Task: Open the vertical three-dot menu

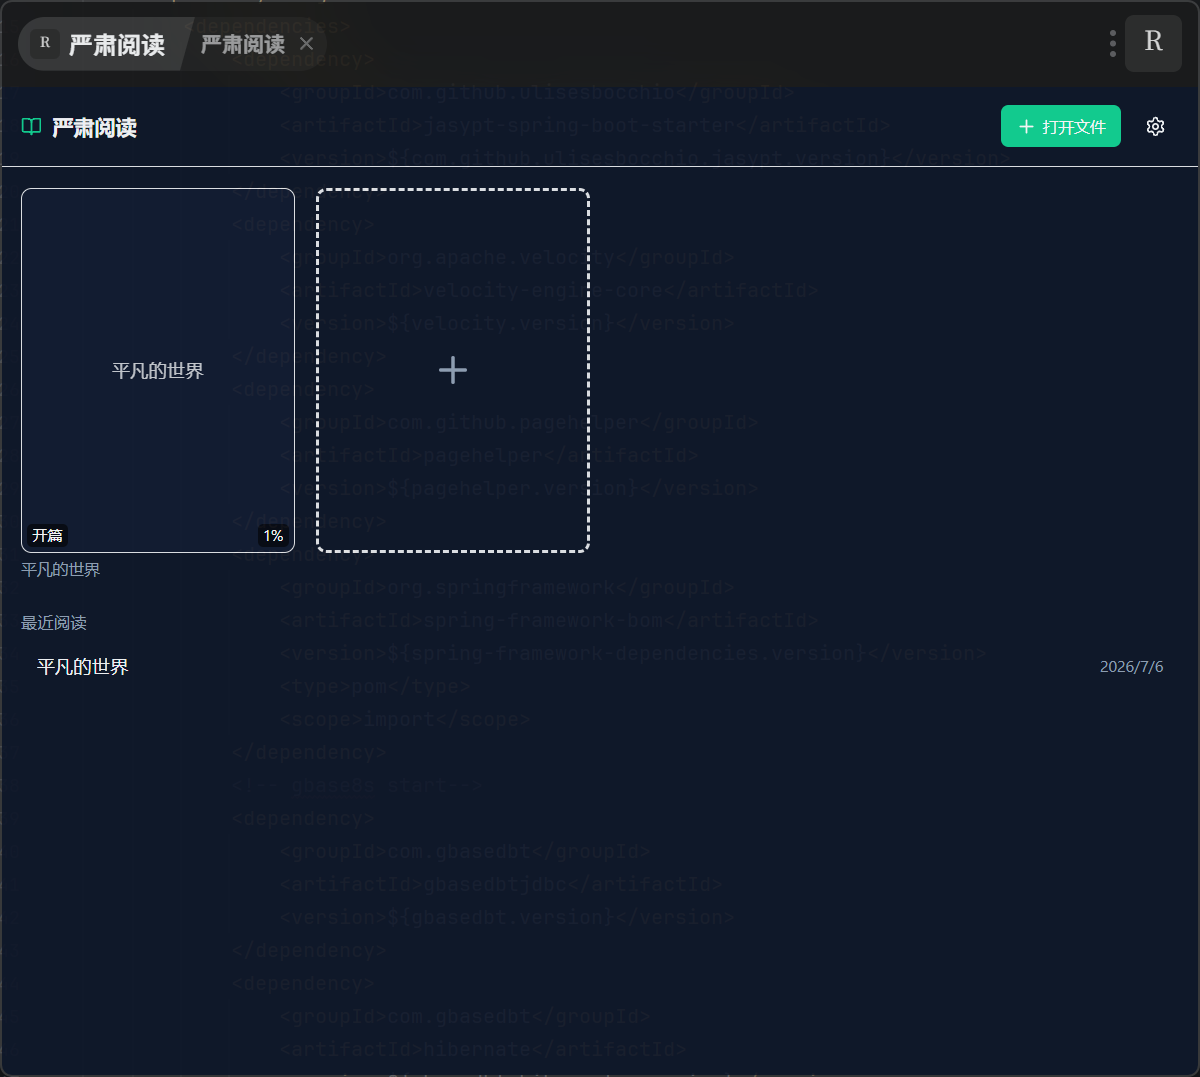Action: click(1112, 43)
